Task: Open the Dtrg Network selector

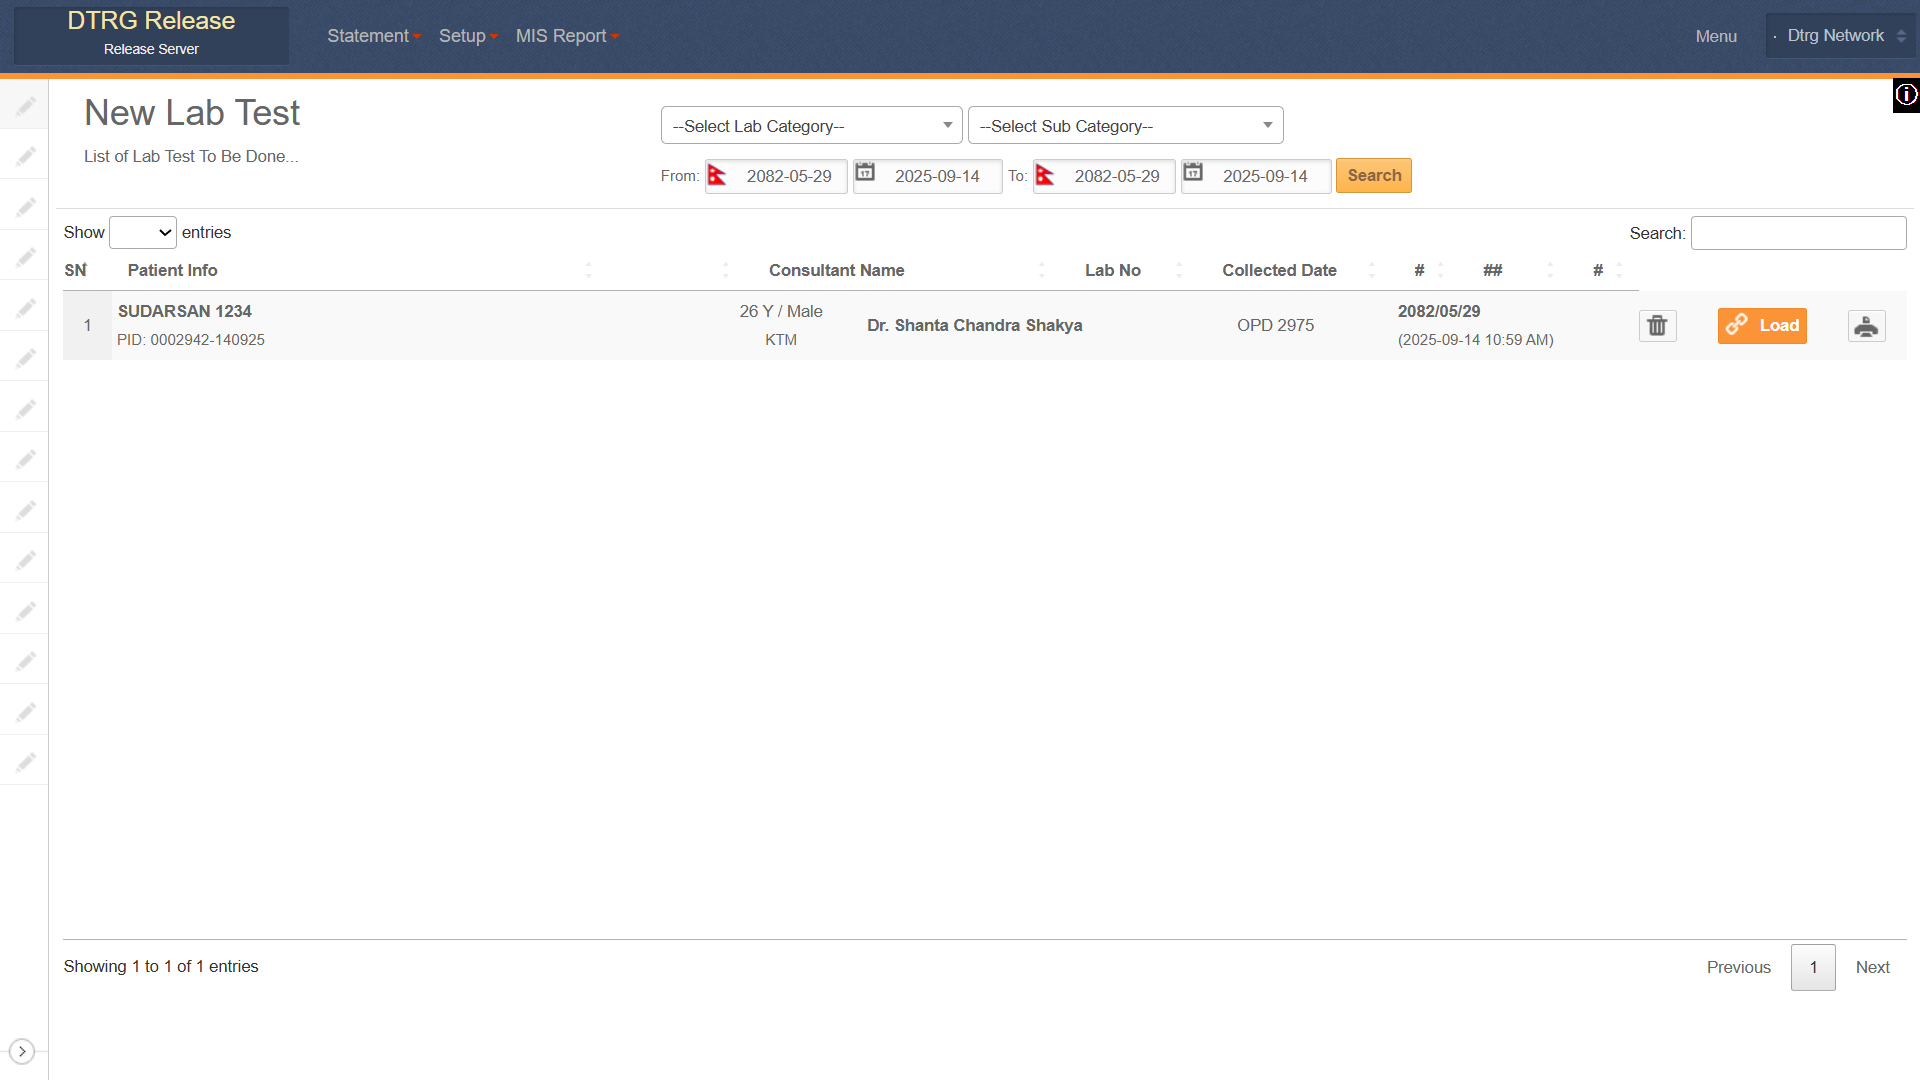Action: pyautogui.click(x=1840, y=36)
